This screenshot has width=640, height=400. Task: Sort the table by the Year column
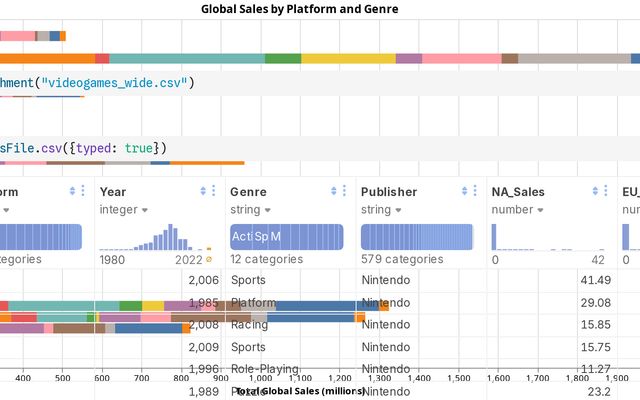point(204,191)
